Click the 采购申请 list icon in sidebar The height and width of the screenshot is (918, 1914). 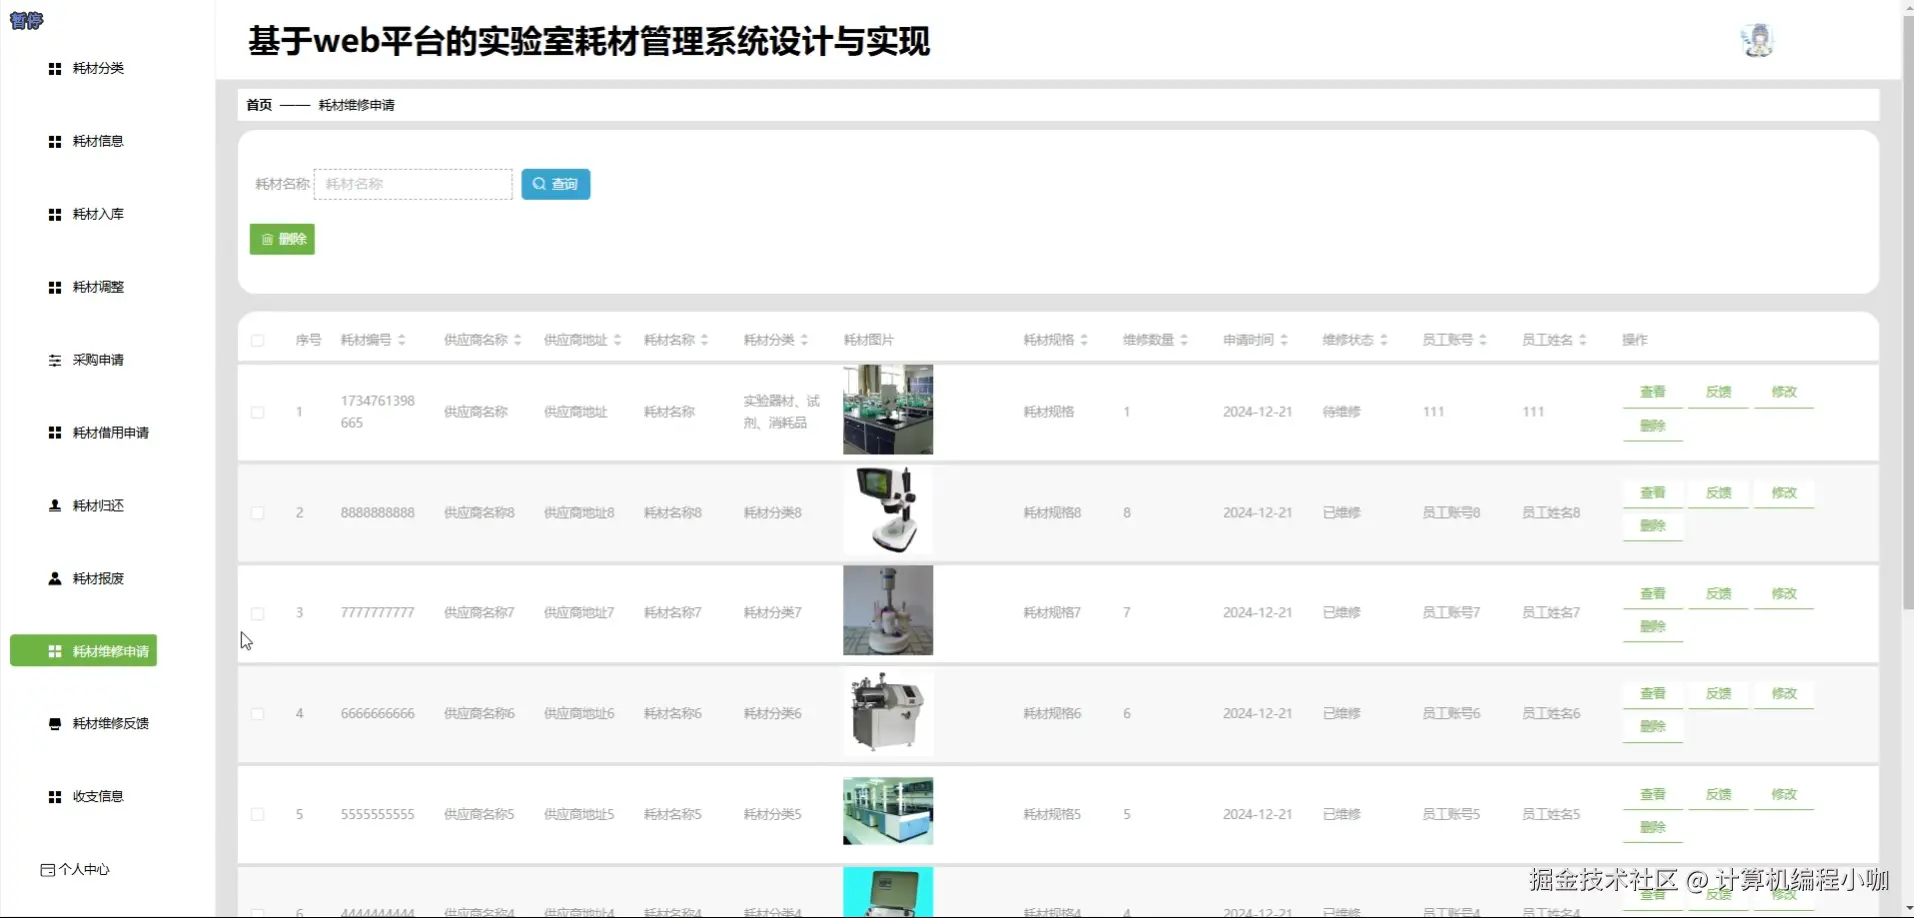click(55, 361)
